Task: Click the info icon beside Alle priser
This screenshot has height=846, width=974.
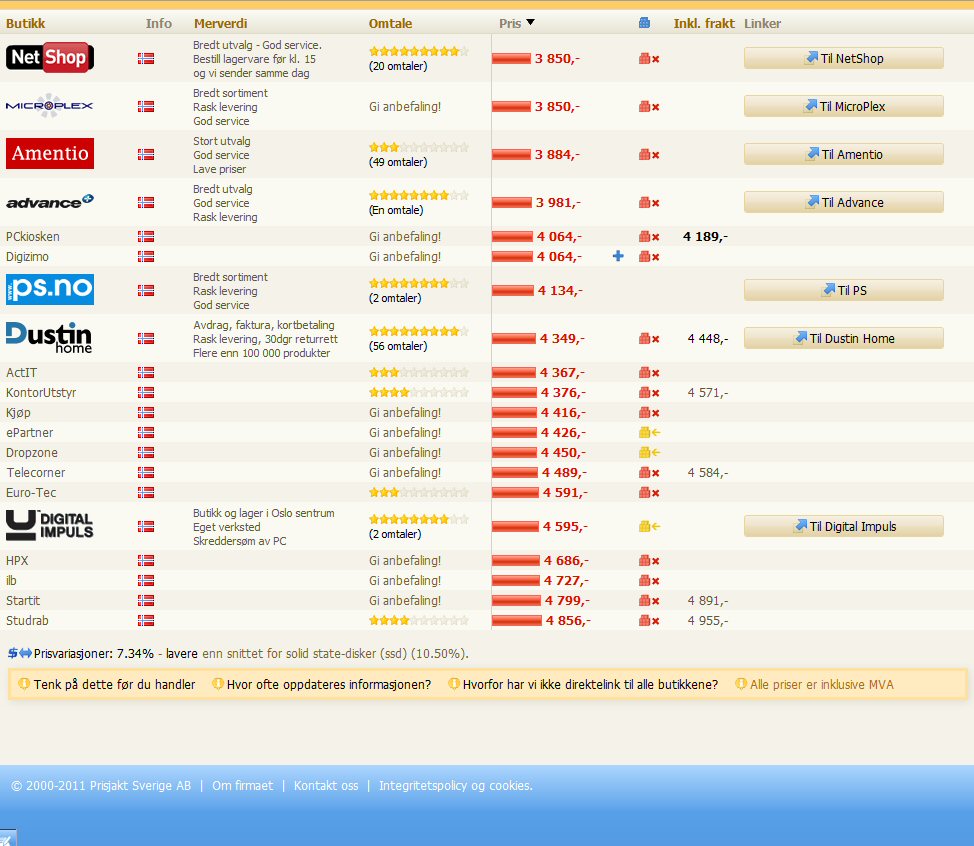Action: tap(740, 684)
